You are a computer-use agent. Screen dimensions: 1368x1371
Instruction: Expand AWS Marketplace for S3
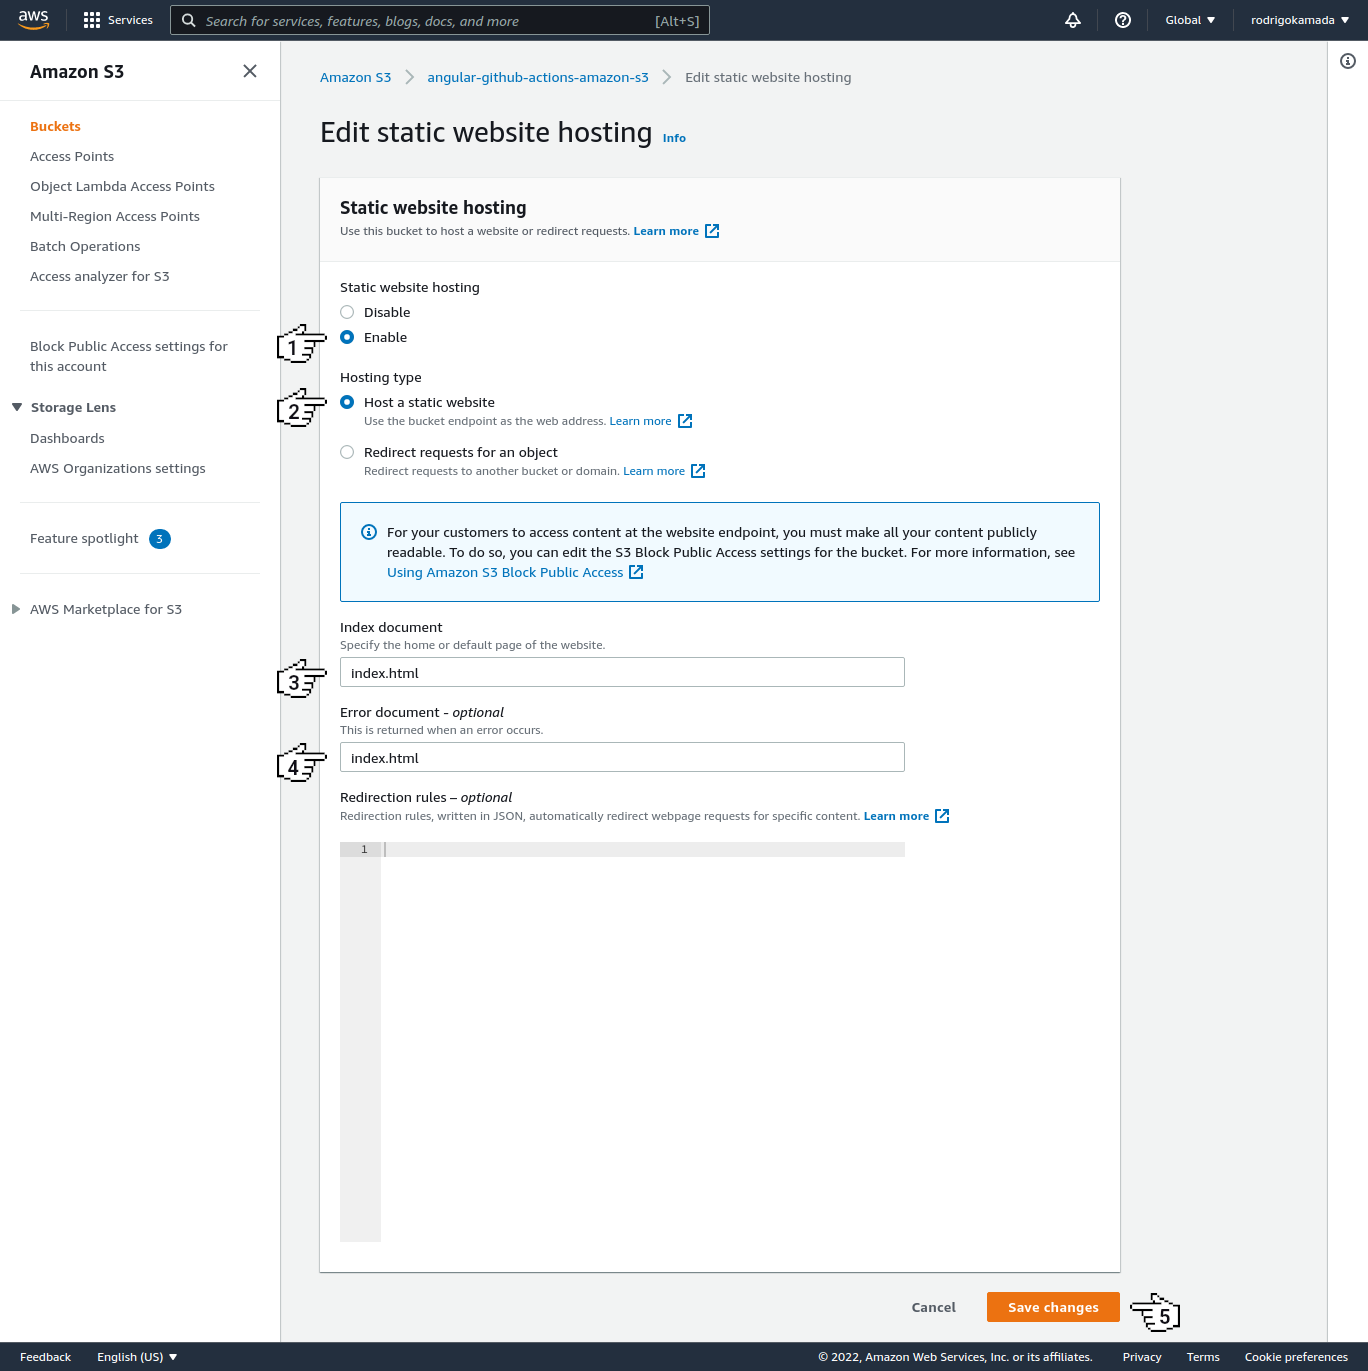17,609
